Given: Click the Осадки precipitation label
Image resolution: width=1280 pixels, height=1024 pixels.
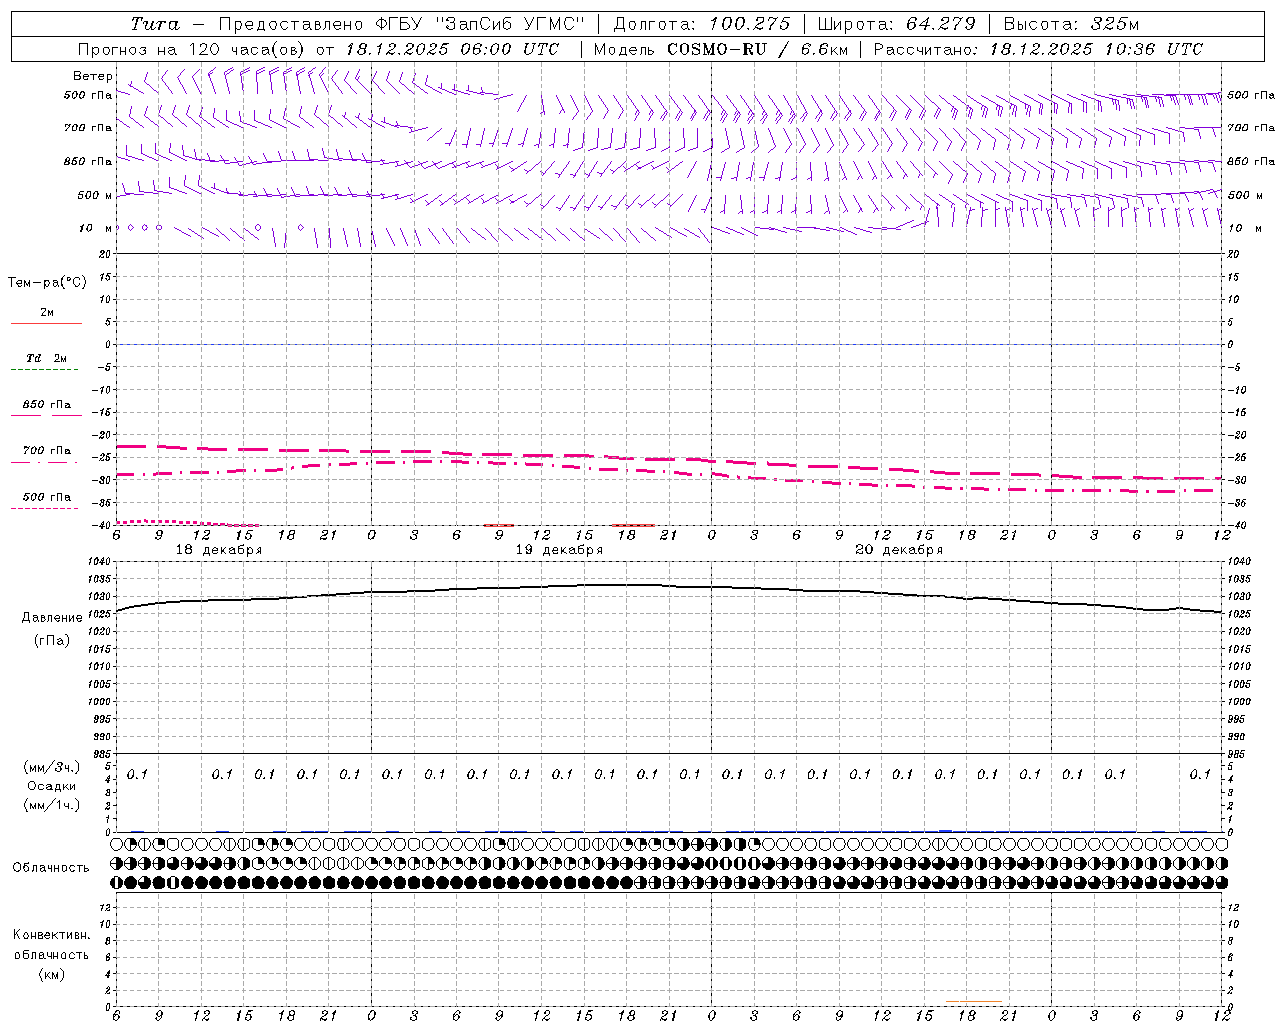Looking at the screenshot, I should point(51,786).
